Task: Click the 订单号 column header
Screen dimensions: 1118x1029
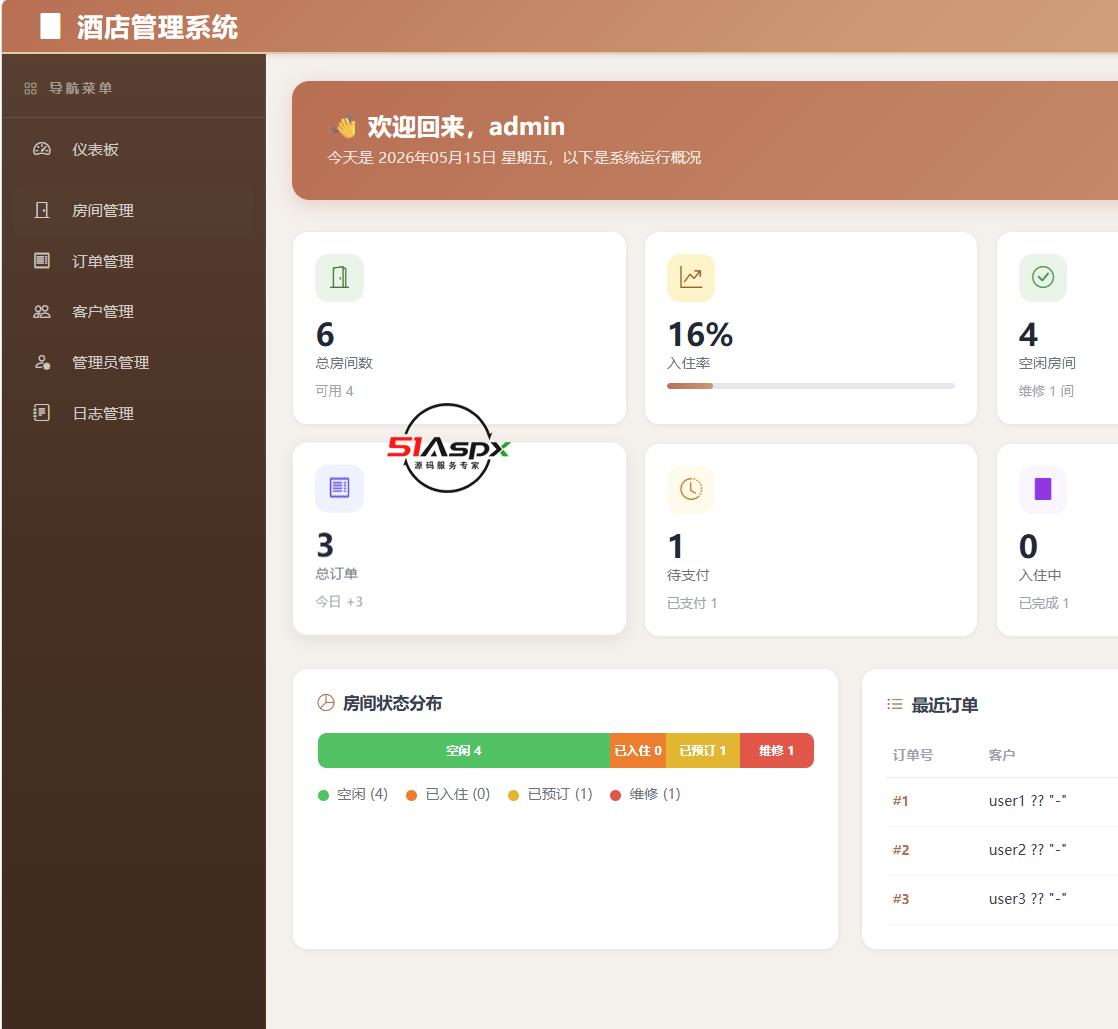Action: click(913, 754)
